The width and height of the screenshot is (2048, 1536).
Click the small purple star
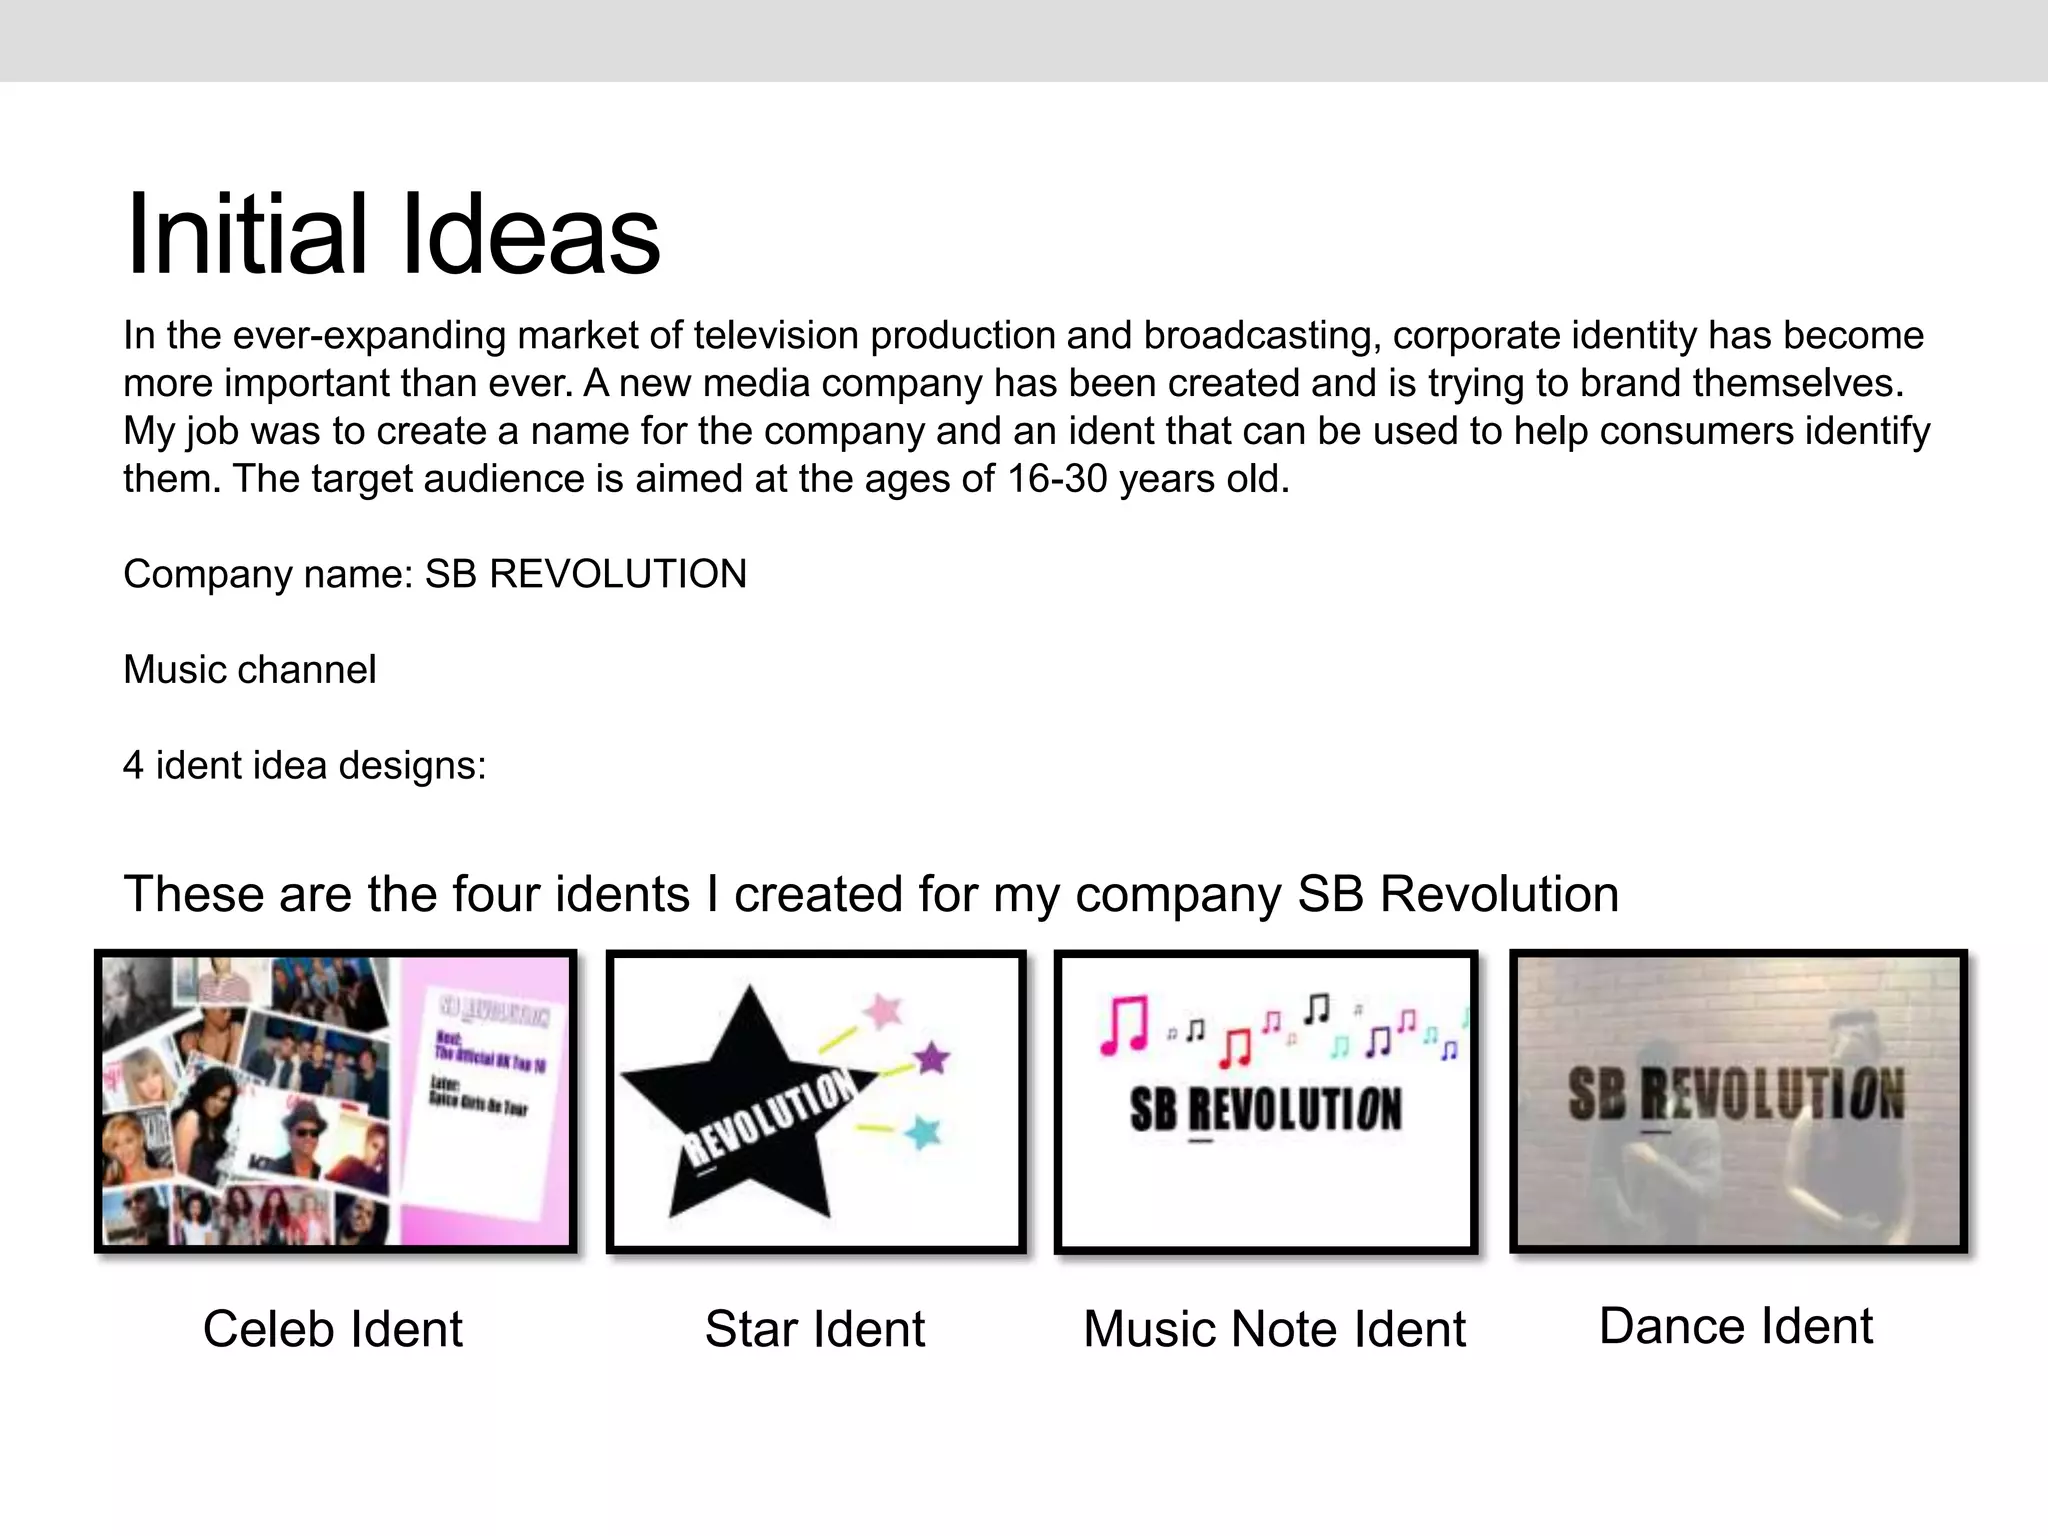(932, 1057)
